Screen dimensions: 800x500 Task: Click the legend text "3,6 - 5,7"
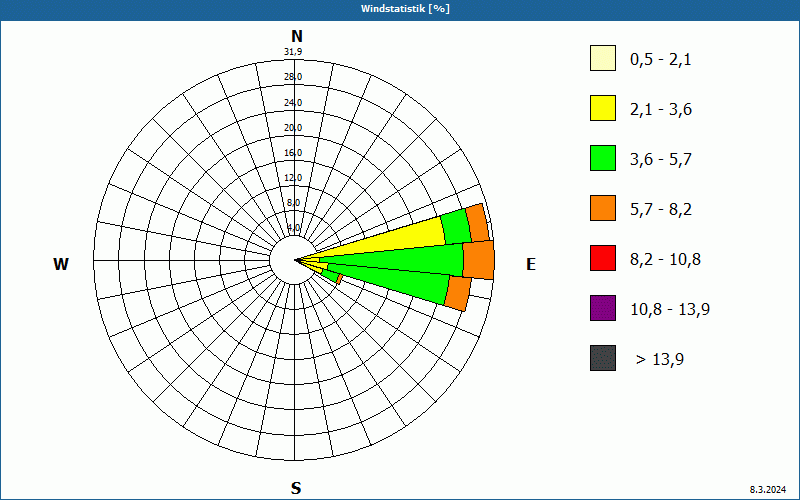(661, 160)
